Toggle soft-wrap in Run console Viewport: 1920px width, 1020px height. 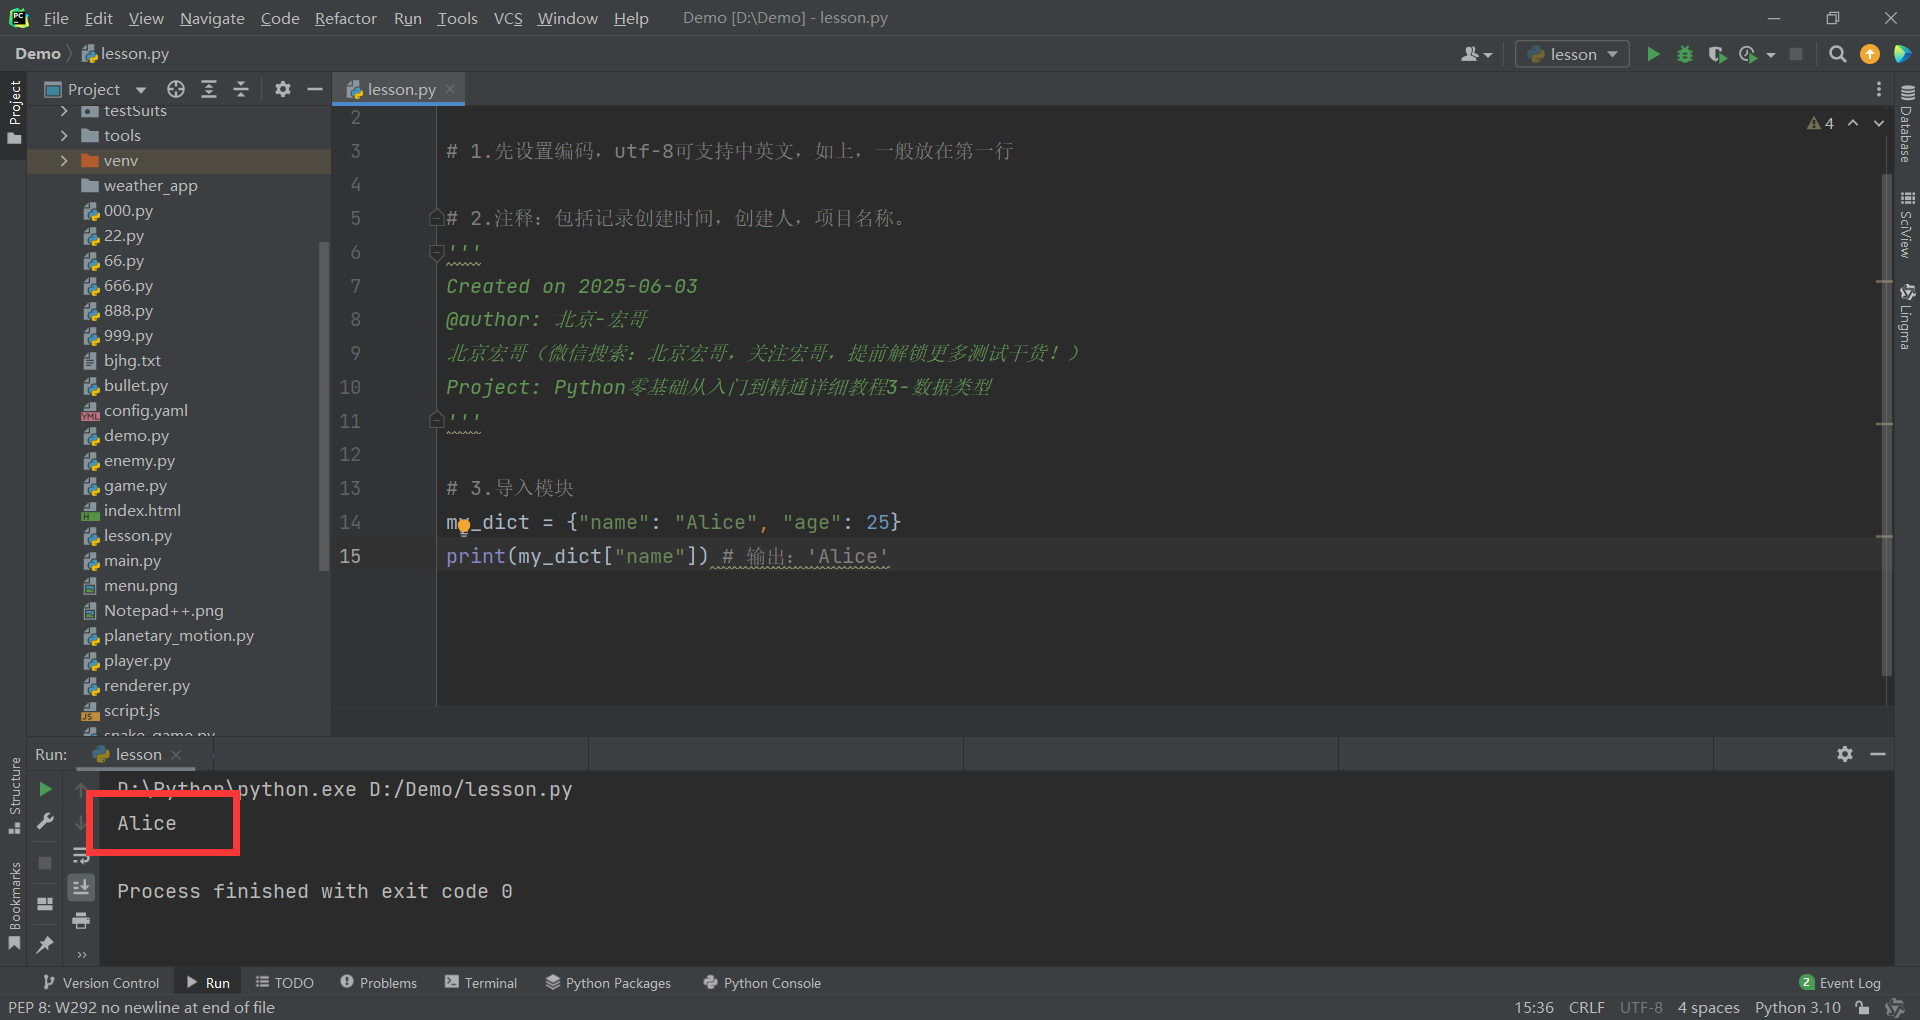click(x=81, y=855)
